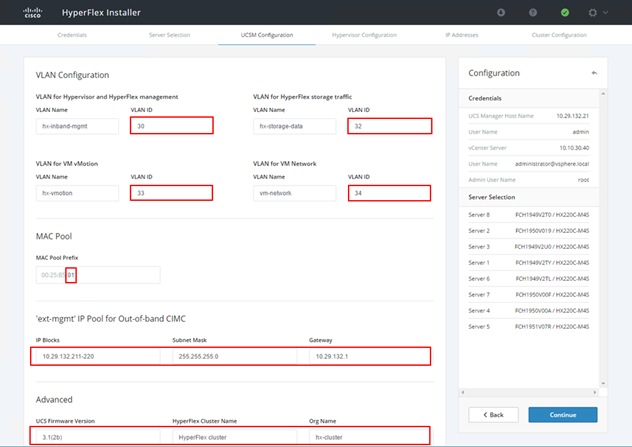Image resolution: width=632 pixels, height=447 pixels.
Task: Click the Server 2 row
Action: (x=529, y=231)
